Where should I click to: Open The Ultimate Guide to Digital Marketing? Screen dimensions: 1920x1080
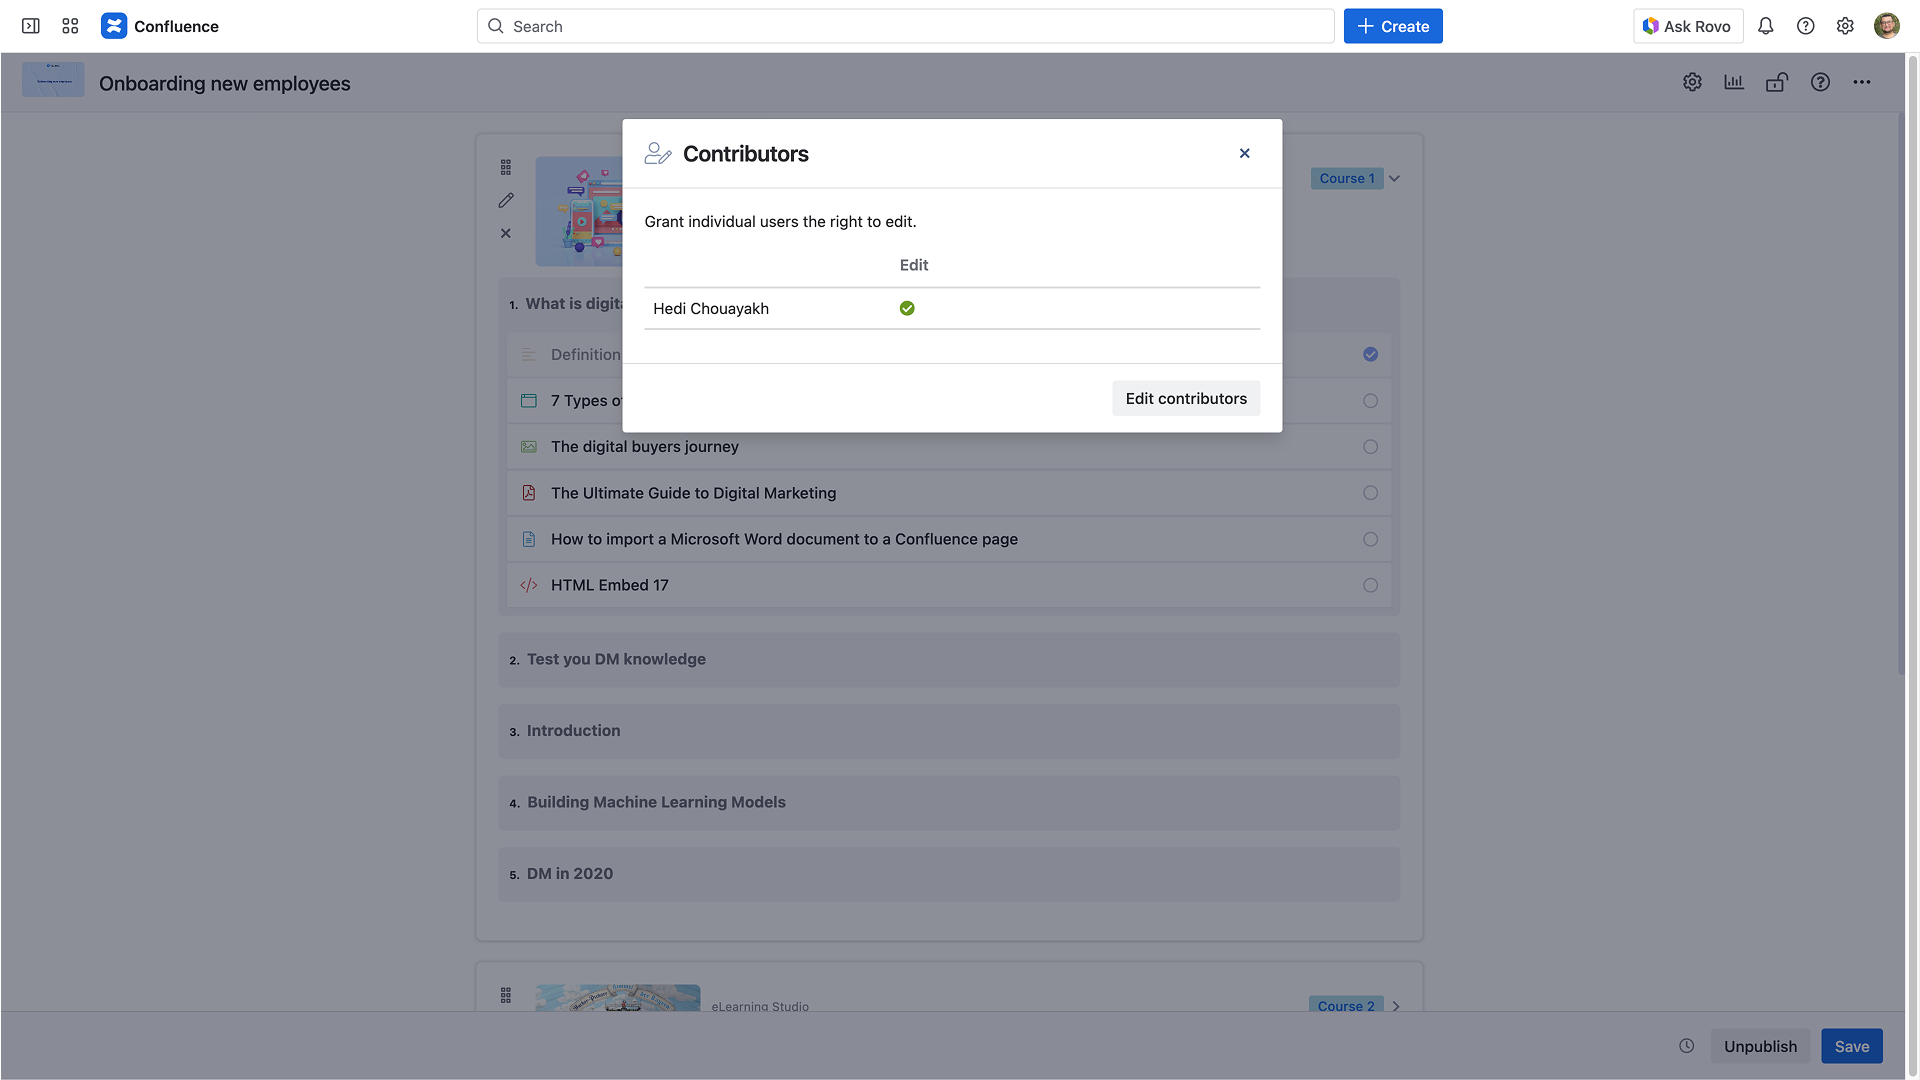click(x=693, y=493)
